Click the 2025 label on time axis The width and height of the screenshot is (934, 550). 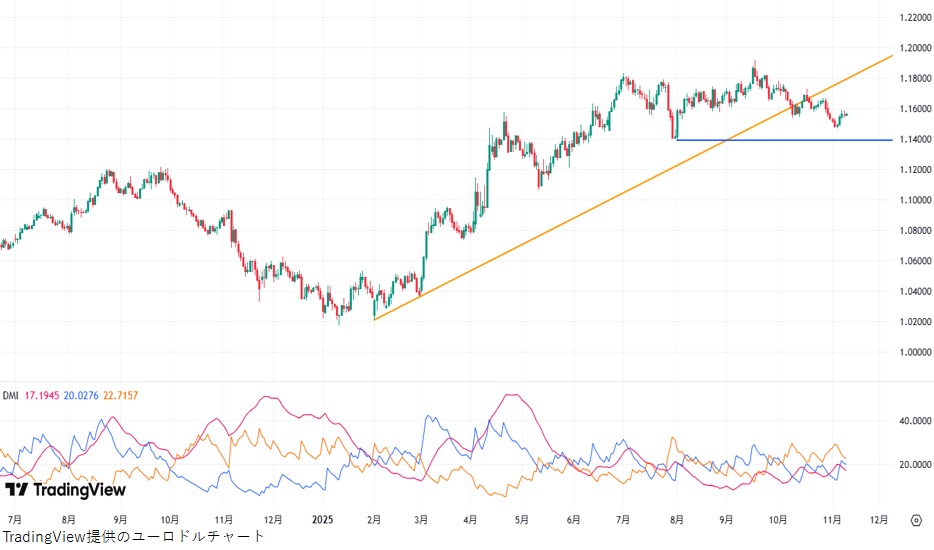(322, 520)
